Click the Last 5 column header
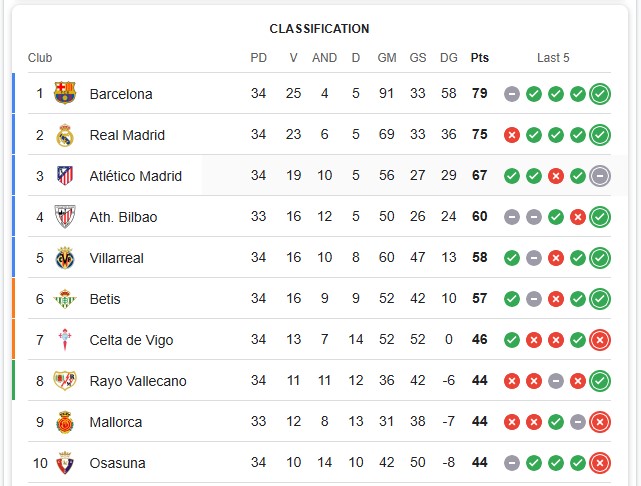 553,58
